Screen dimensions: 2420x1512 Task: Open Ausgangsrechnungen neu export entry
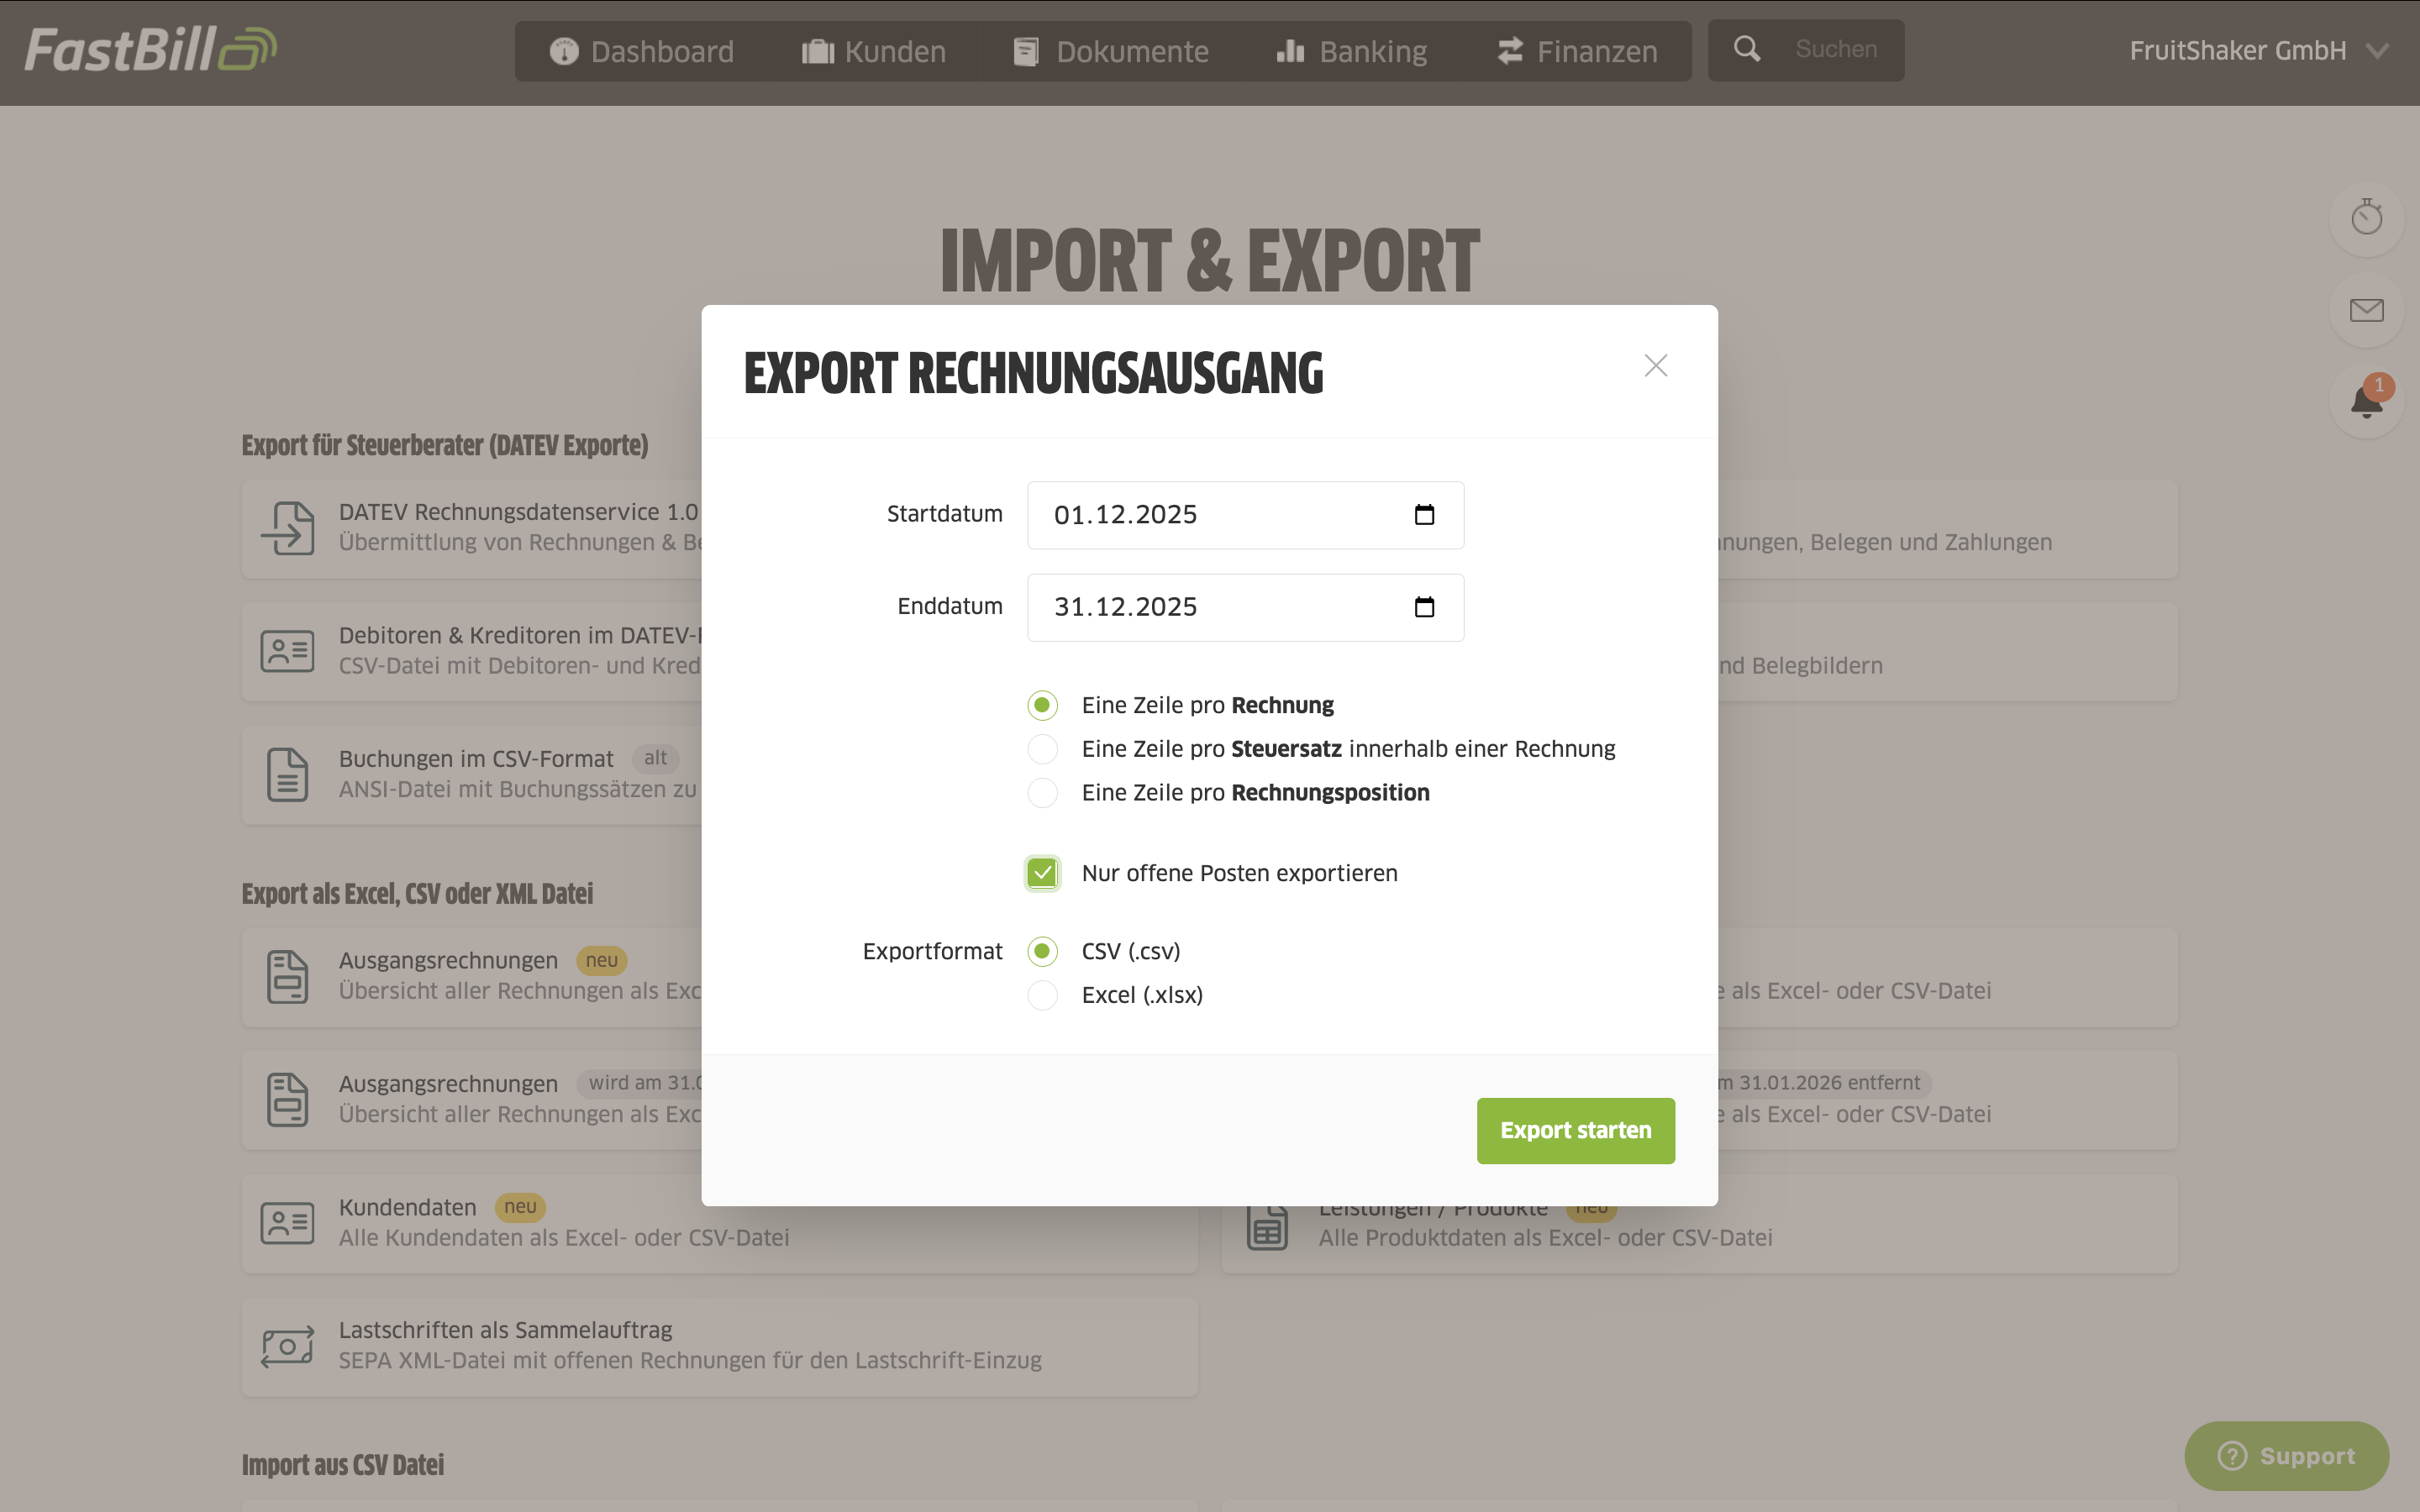pyautogui.click(x=471, y=977)
